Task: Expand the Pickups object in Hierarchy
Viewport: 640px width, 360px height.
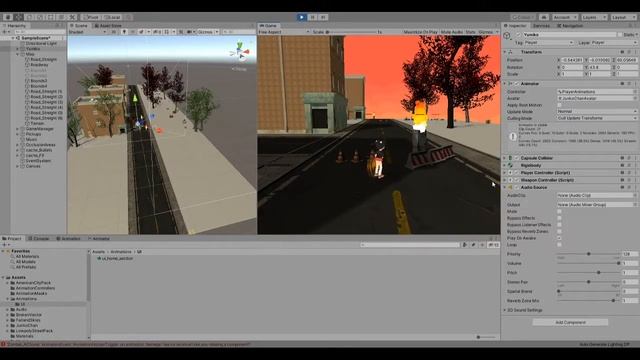Action: [18, 134]
